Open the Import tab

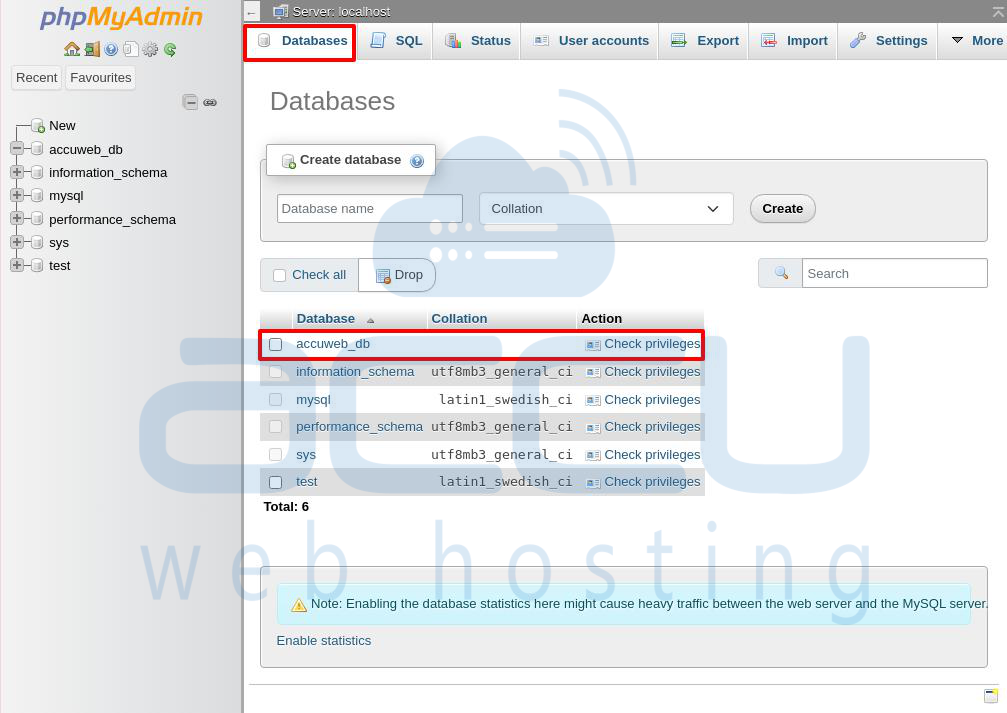click(794, 41)
